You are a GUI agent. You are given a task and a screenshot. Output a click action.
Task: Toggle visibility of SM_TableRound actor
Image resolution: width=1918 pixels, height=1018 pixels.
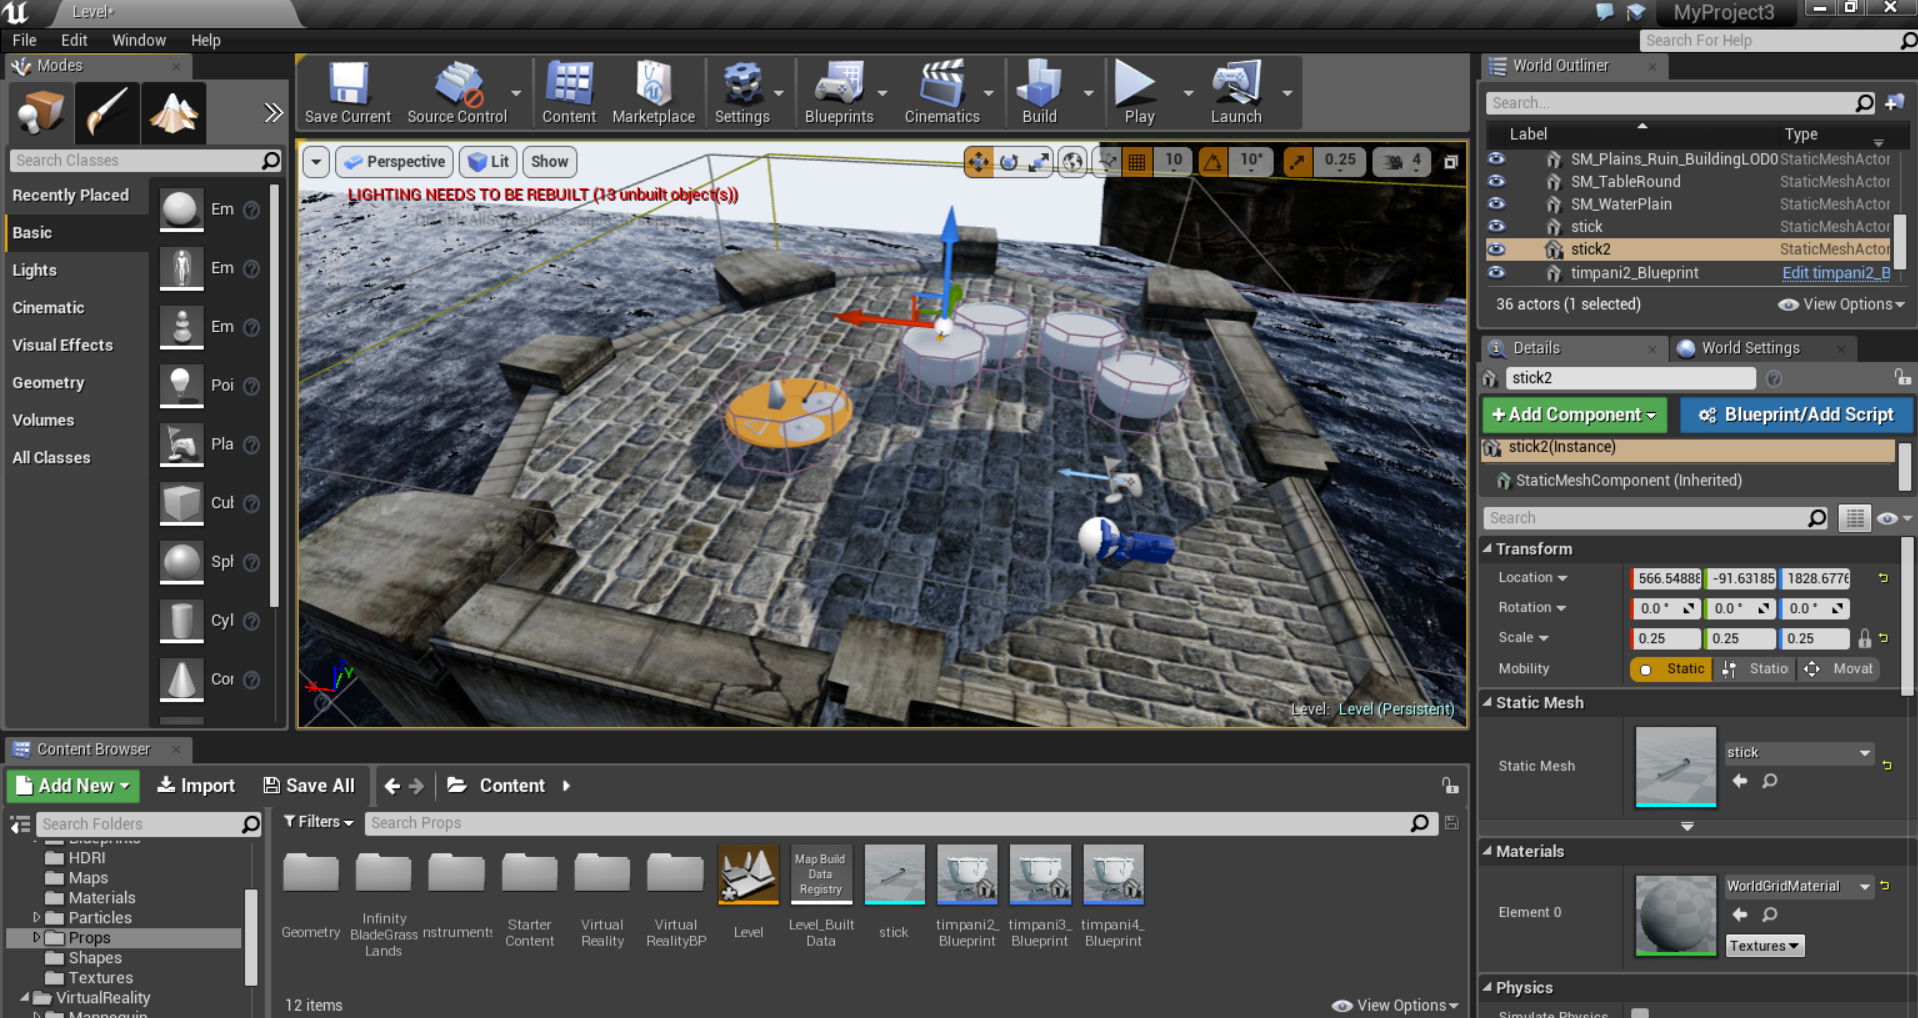click(x=1496, y=181)
